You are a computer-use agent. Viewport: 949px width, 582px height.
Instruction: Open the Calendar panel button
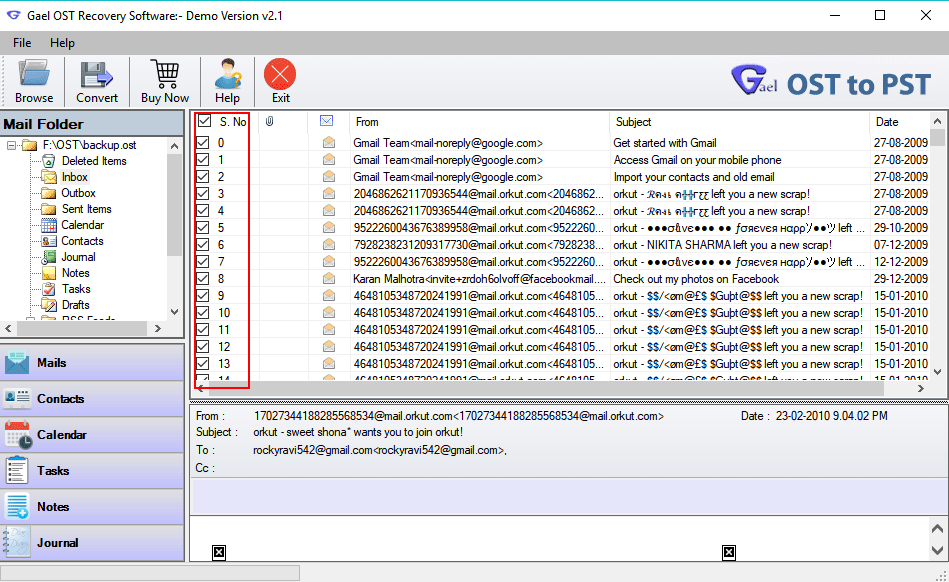pyautogui.click(x=92, y=435)
